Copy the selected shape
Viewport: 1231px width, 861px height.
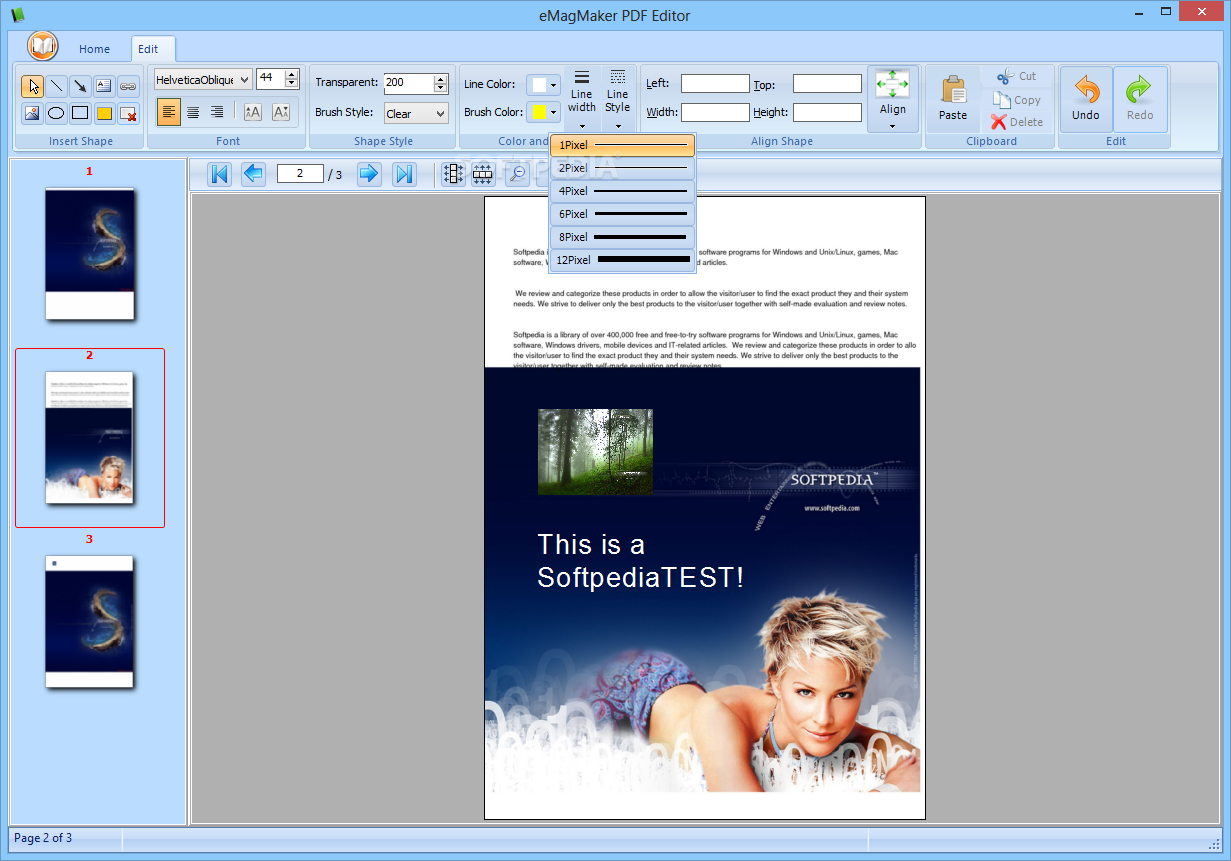pos(1017,100)
